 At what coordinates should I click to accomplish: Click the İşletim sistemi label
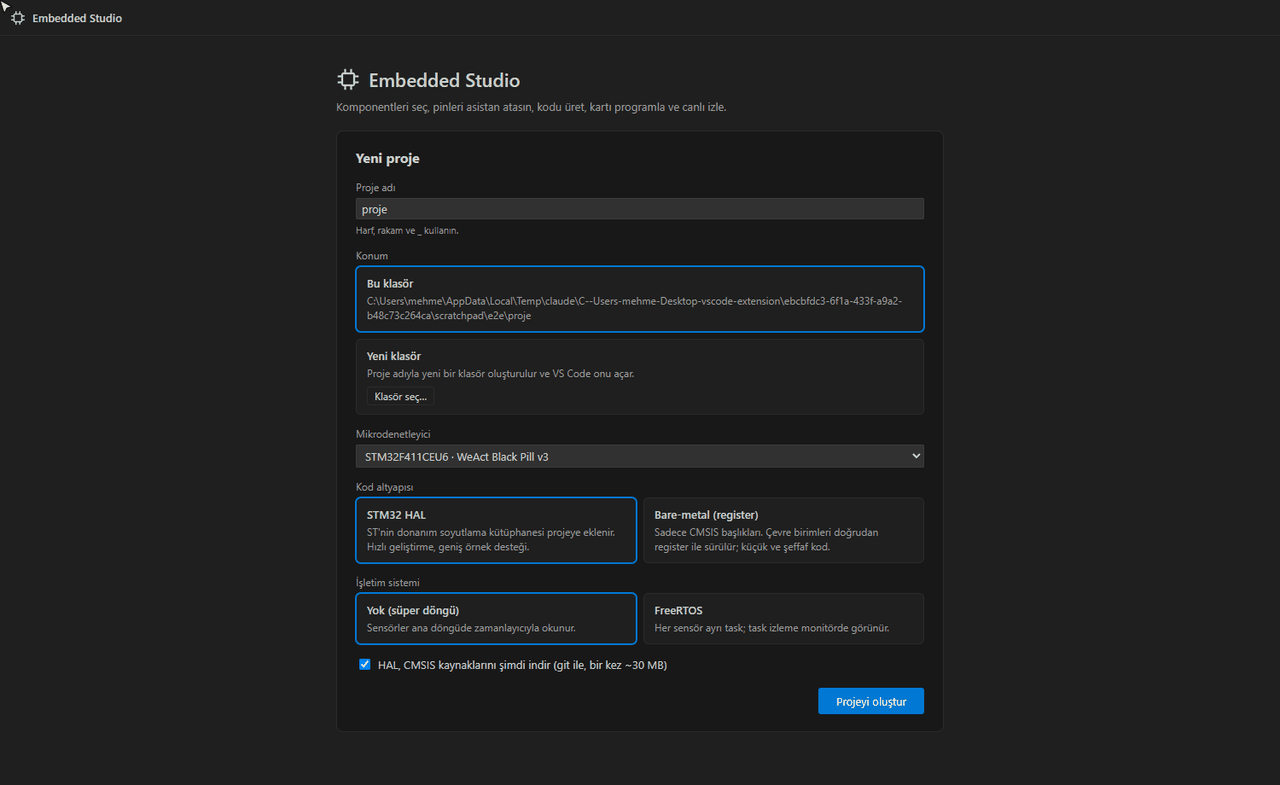[388, 582]
